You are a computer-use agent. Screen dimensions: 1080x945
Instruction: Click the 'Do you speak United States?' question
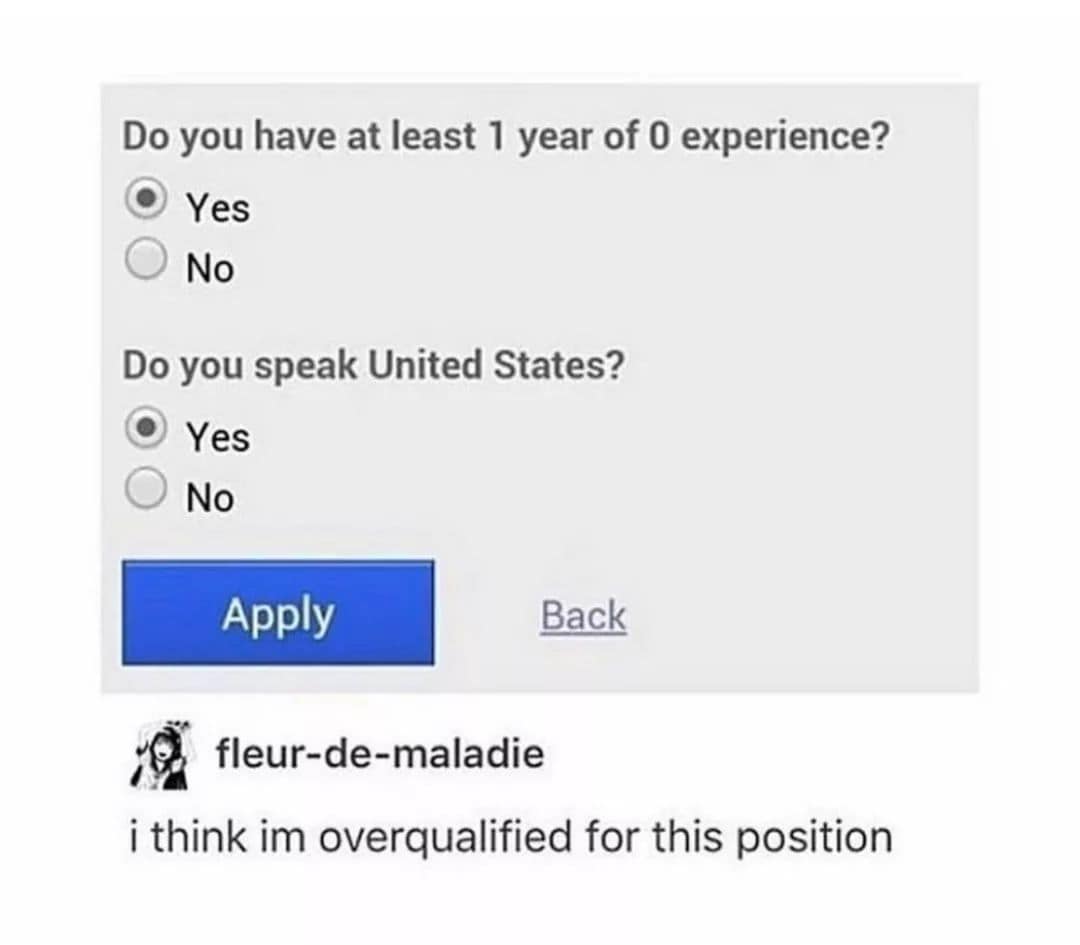tap(372, 364)
